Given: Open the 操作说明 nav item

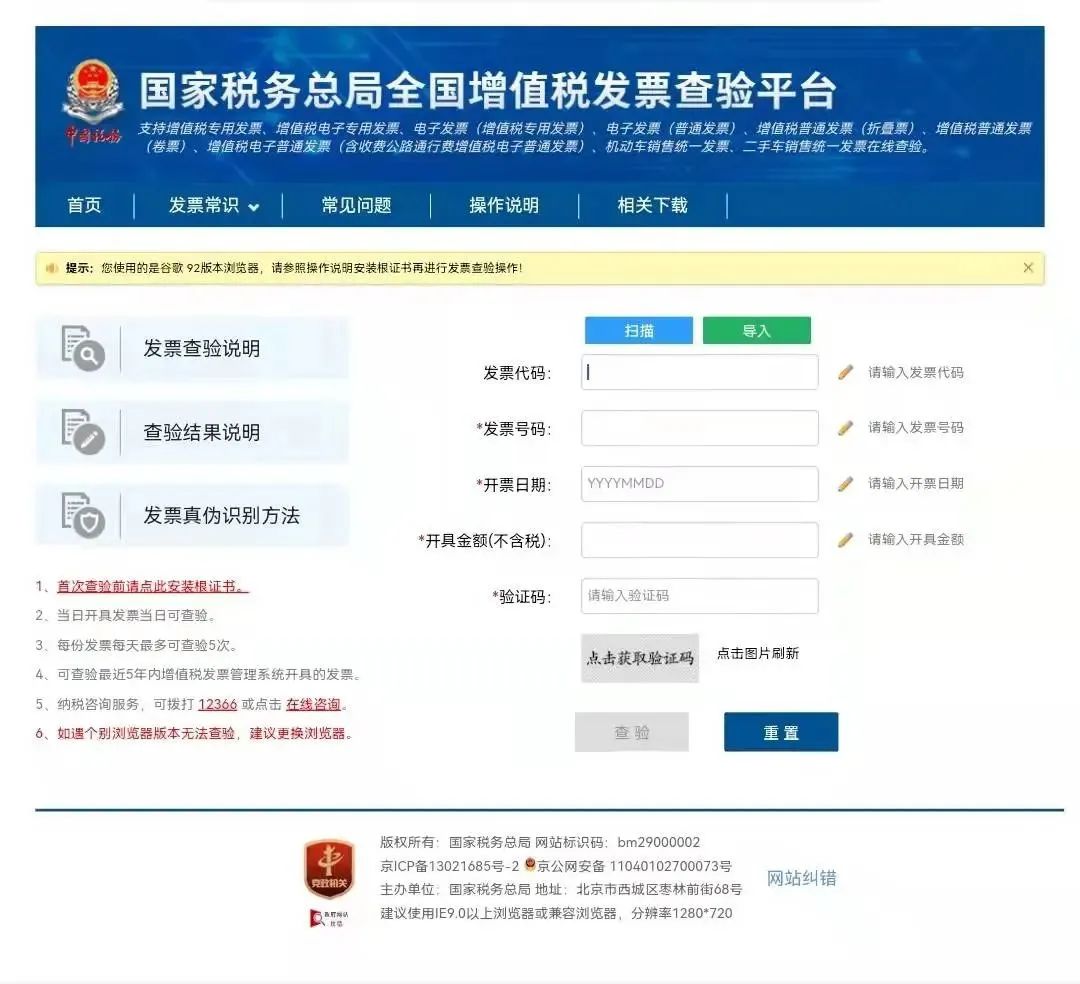Looking at the screenshot, I should coord(504,205).
